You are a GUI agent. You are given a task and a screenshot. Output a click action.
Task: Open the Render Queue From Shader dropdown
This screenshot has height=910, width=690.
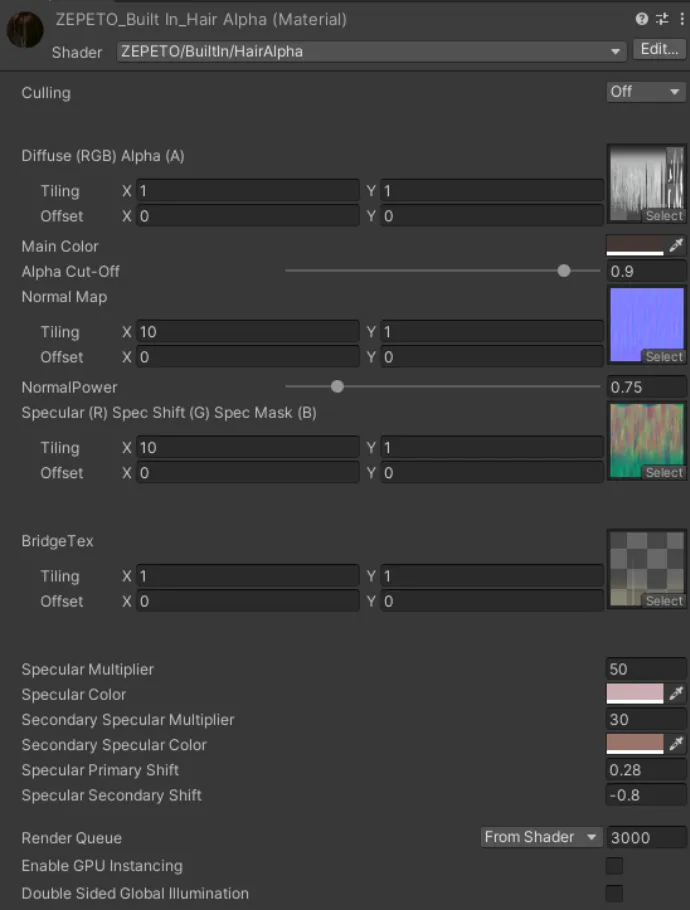tap(541, 837)
